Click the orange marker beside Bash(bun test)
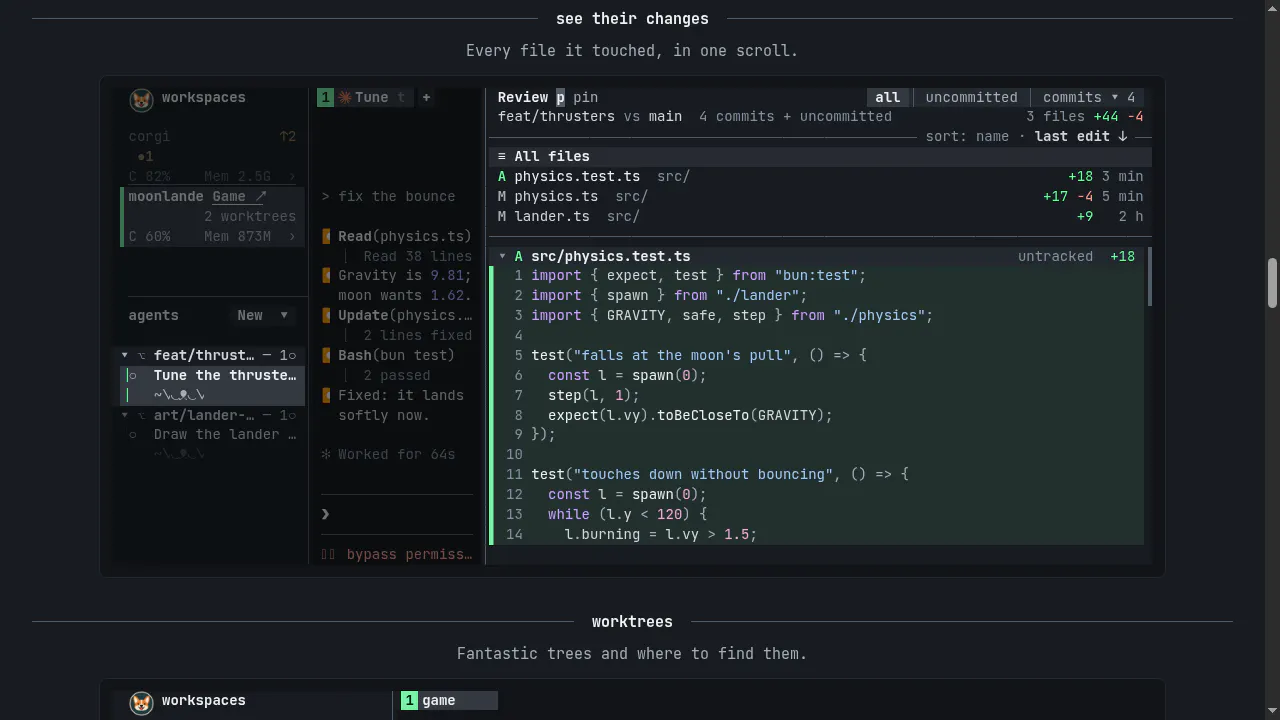 coord(326,355)
